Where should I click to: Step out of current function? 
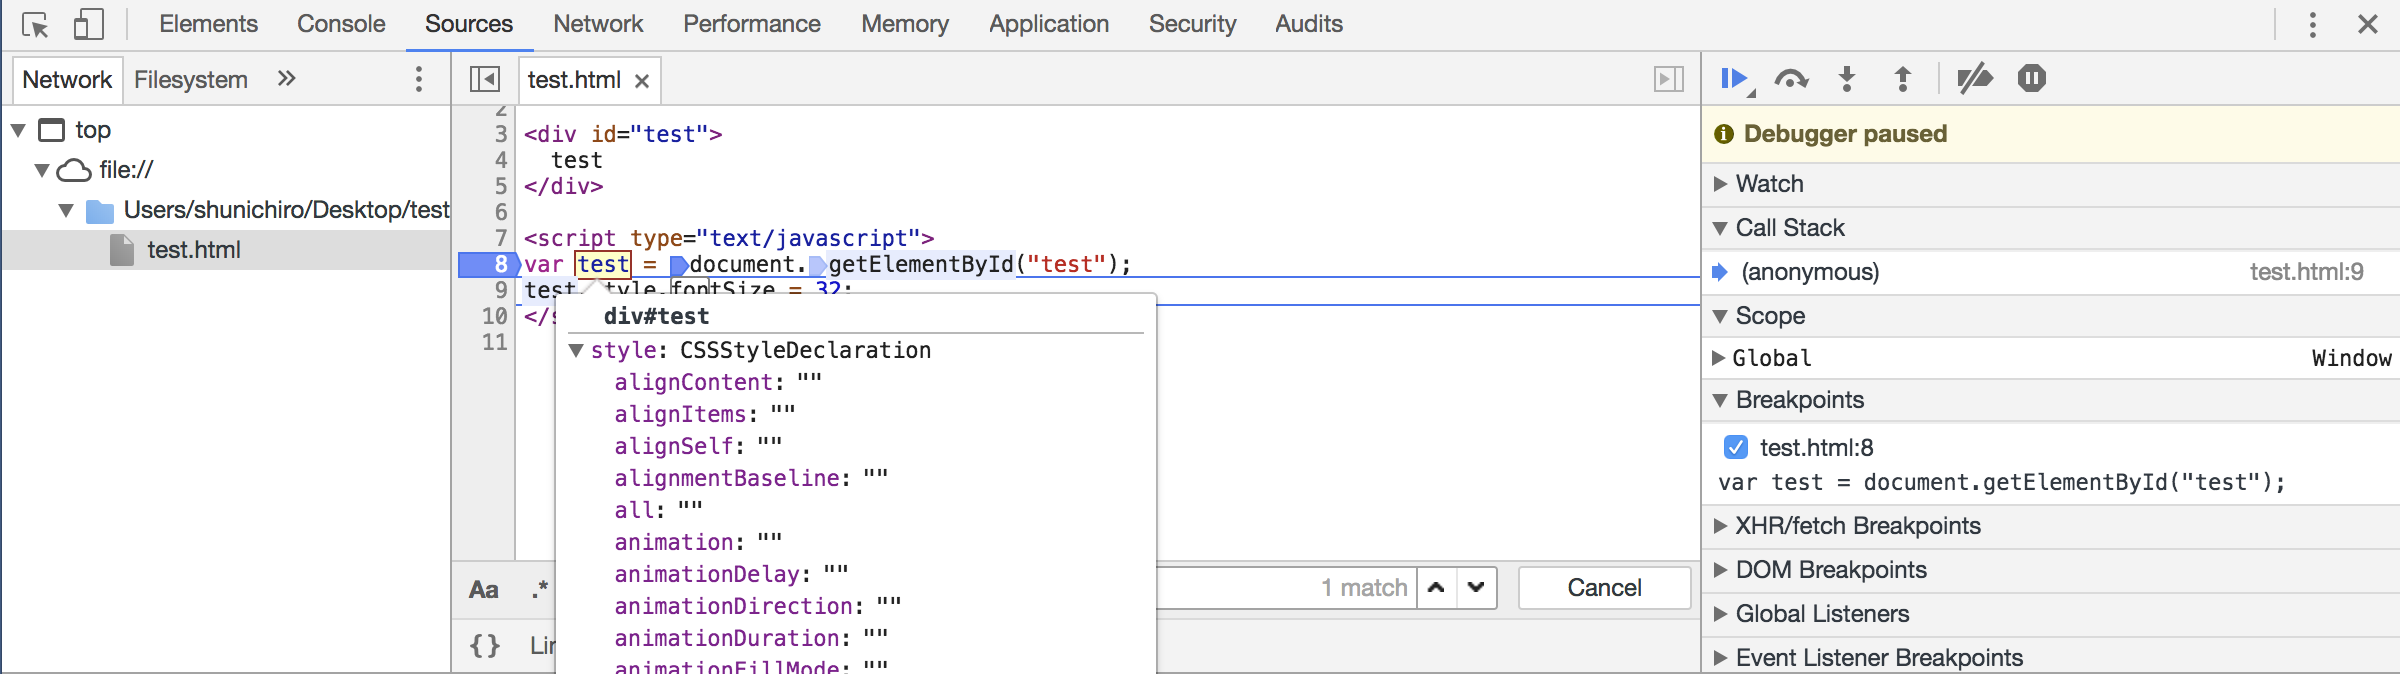tap(1903, 79)
